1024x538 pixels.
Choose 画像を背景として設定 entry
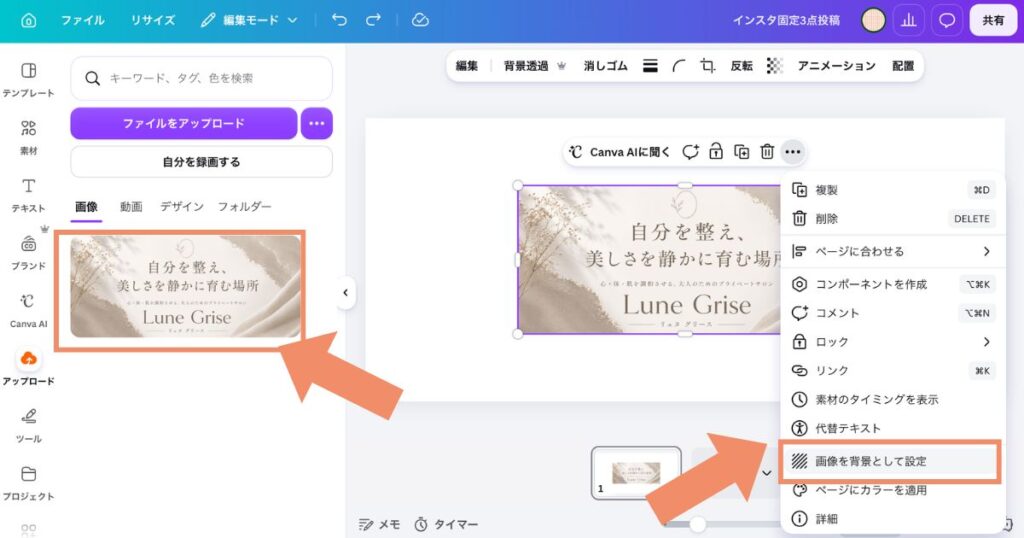[x=893, y=461]
